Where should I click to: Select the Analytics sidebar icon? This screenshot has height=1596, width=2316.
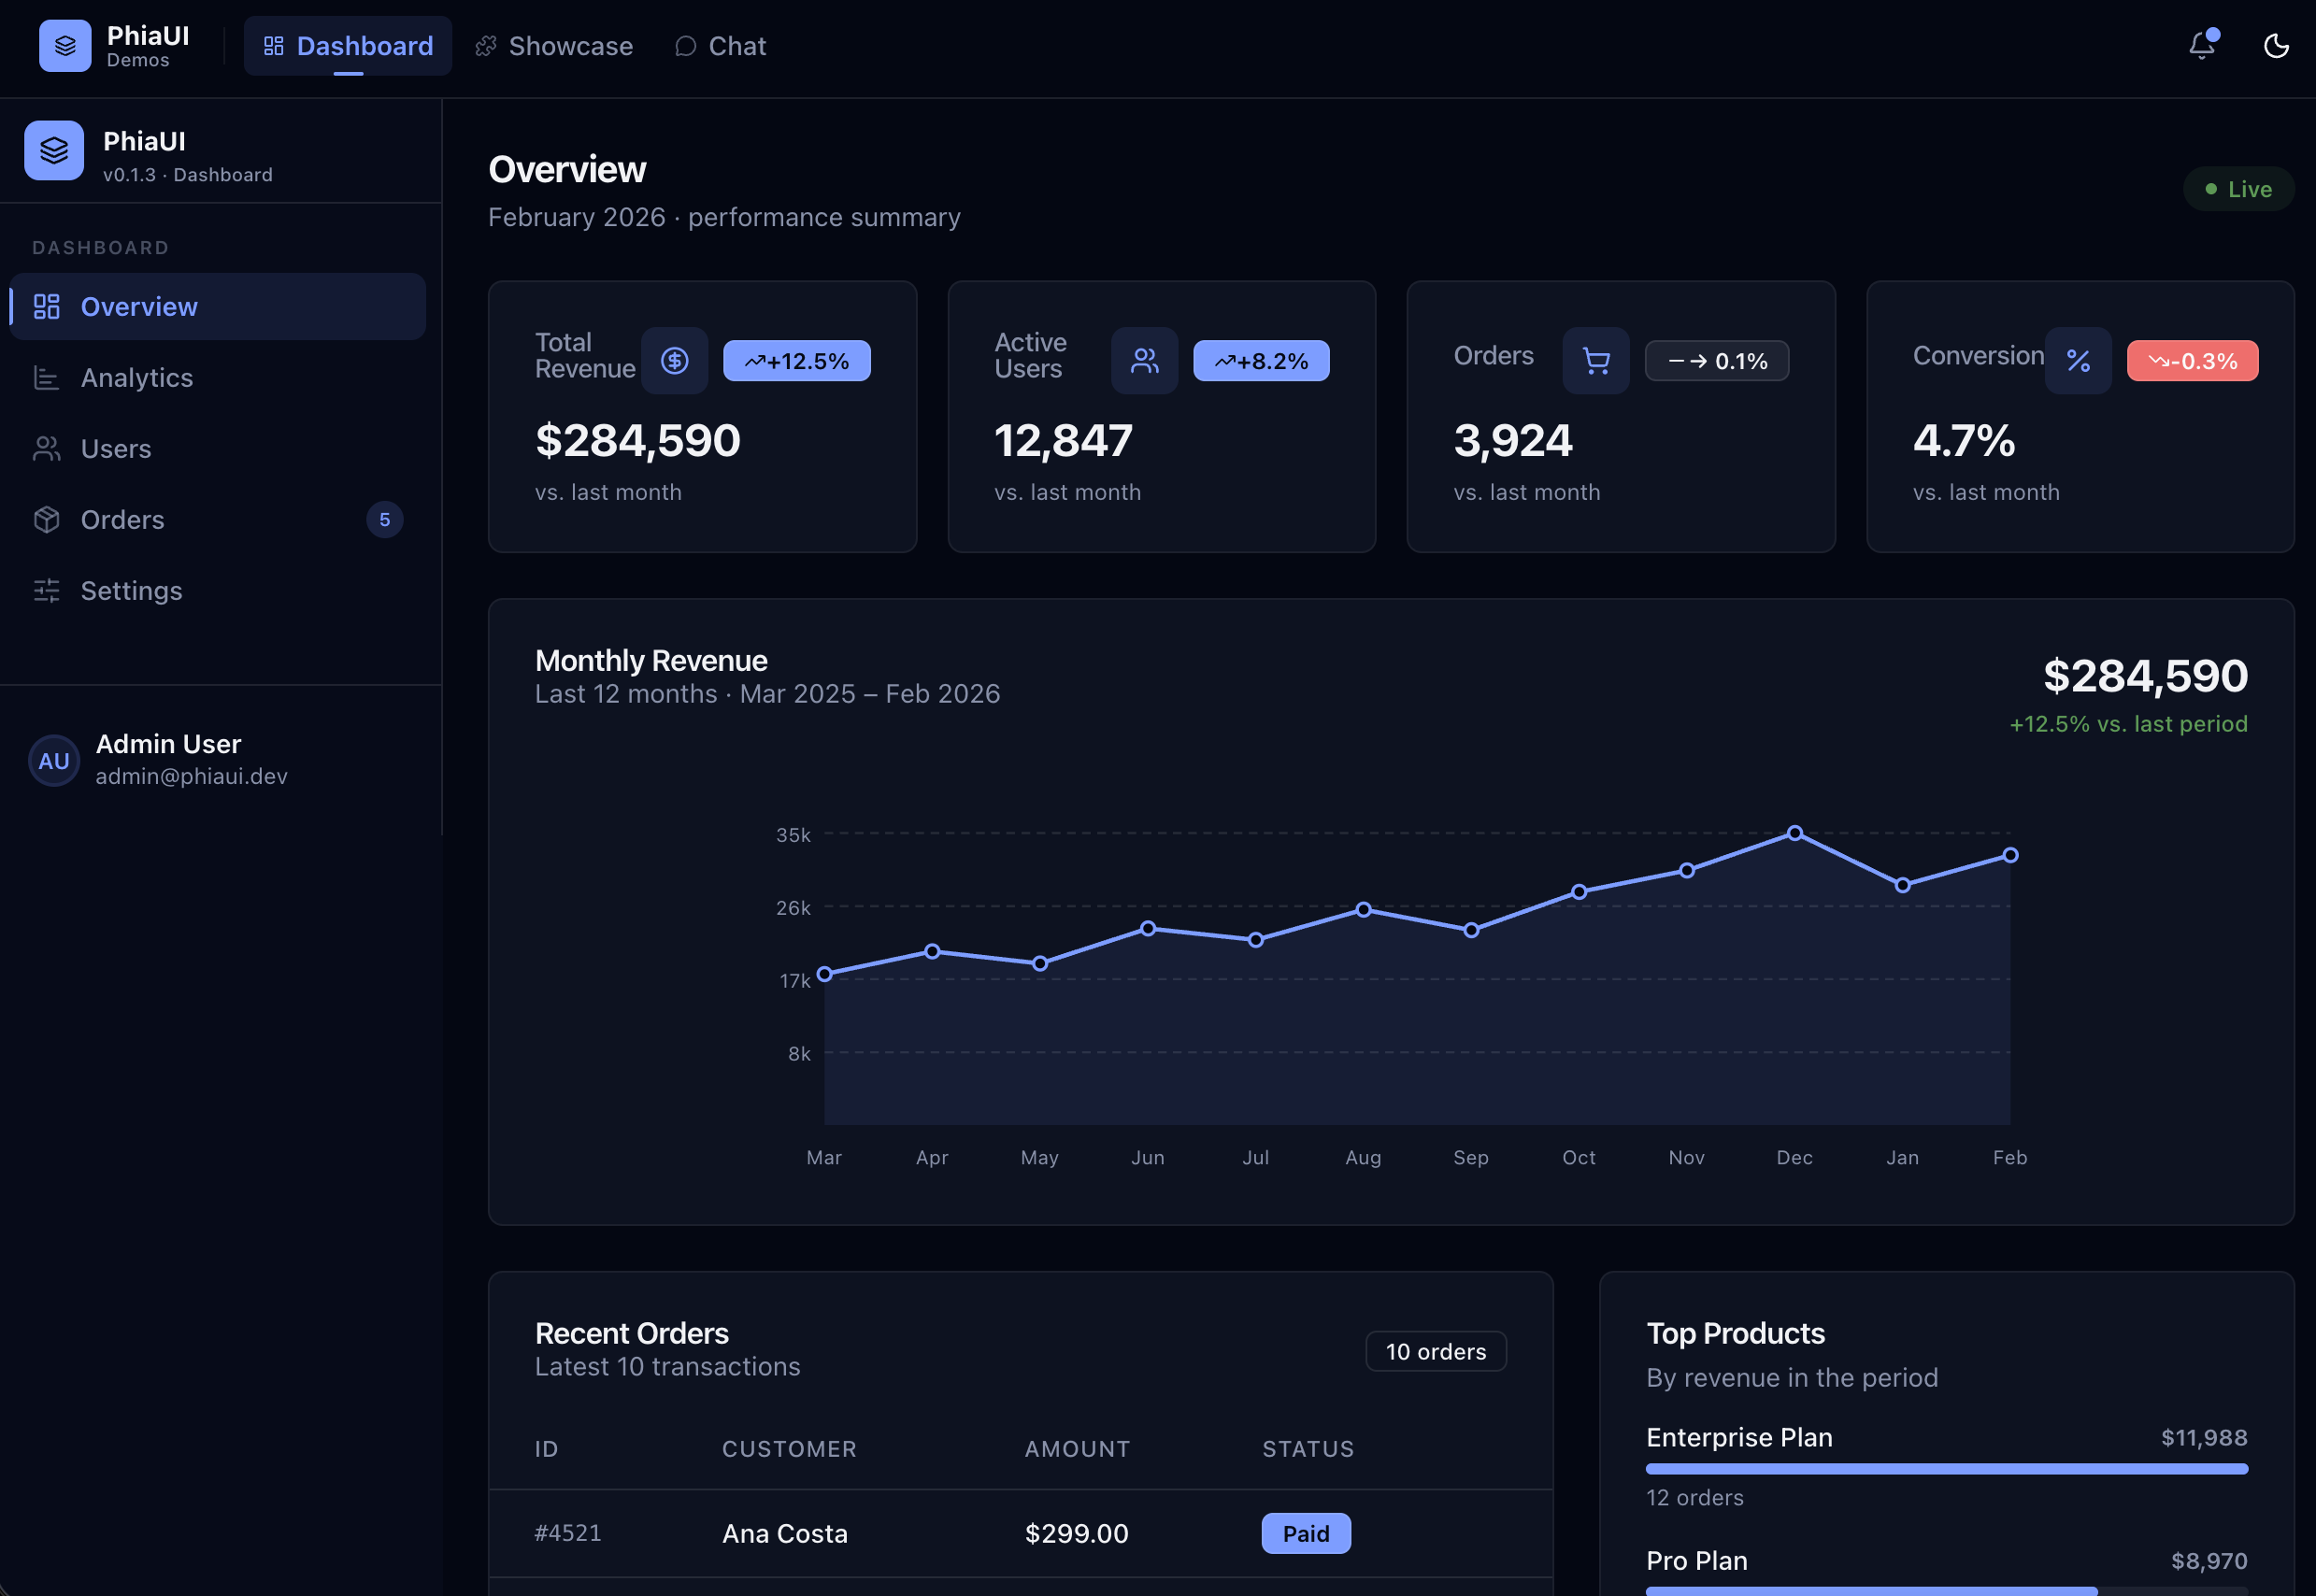(46, 378)
